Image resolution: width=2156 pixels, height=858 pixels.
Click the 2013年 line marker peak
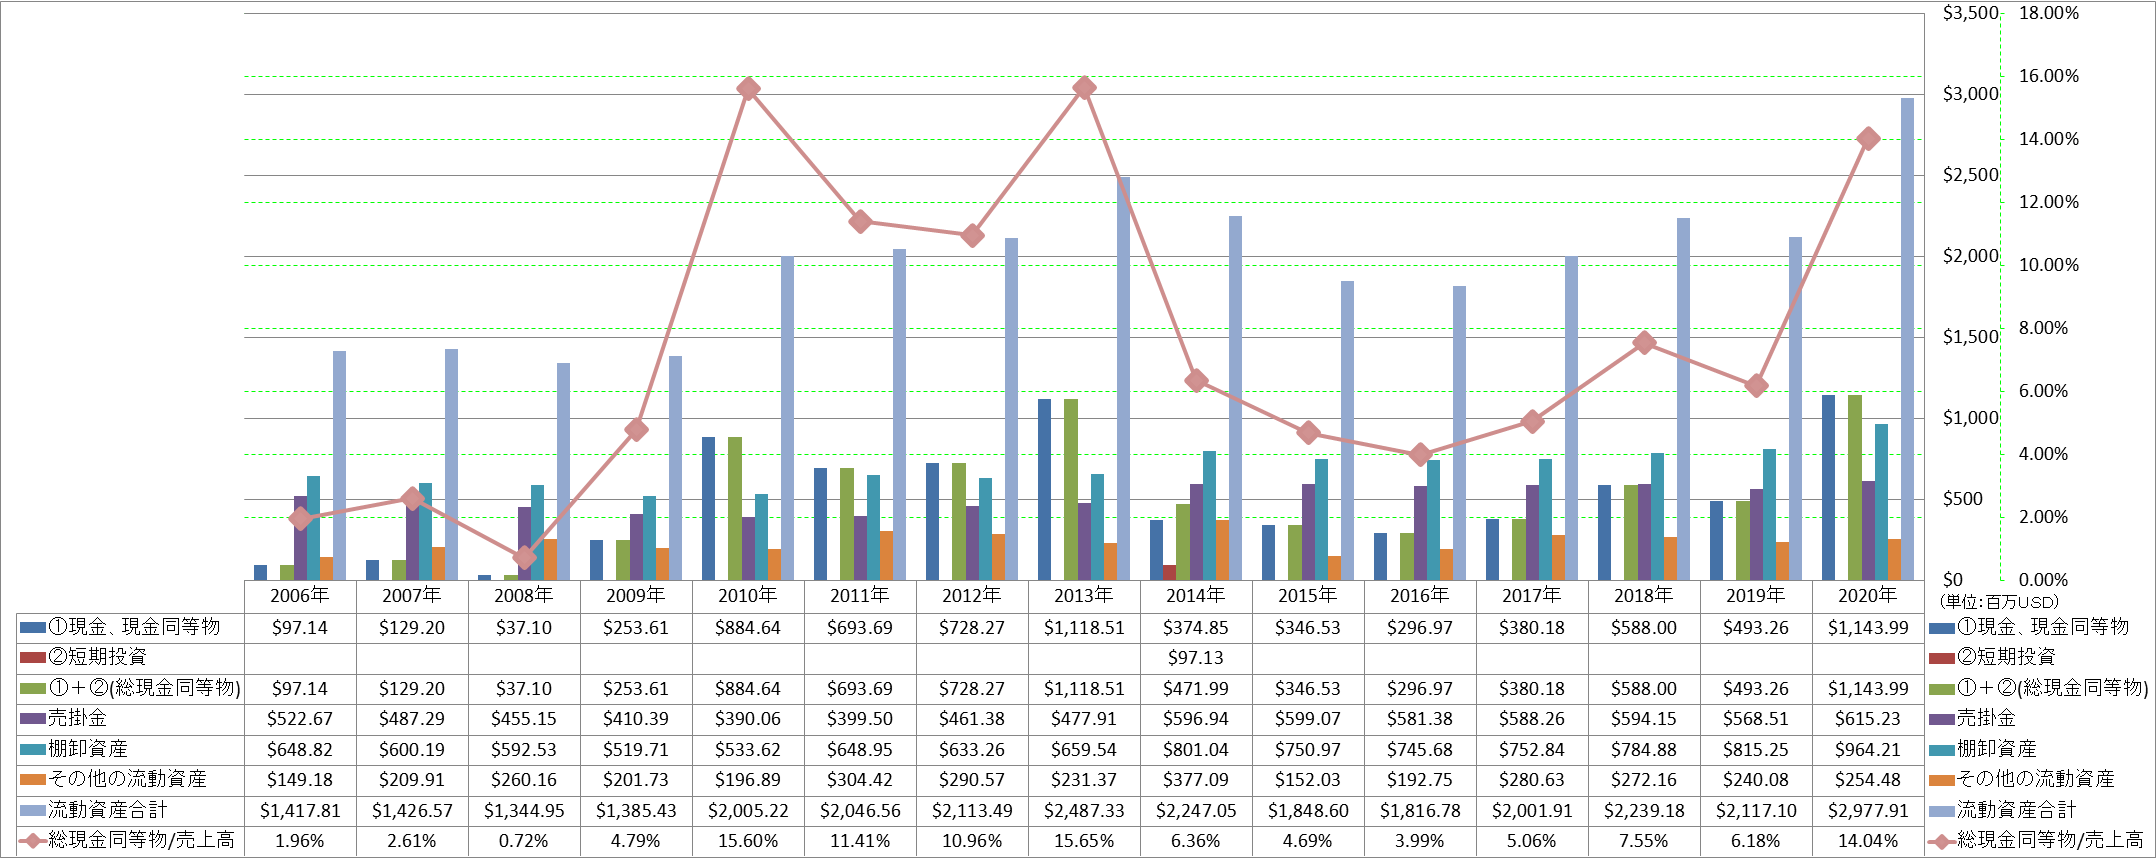point(1084,88)
